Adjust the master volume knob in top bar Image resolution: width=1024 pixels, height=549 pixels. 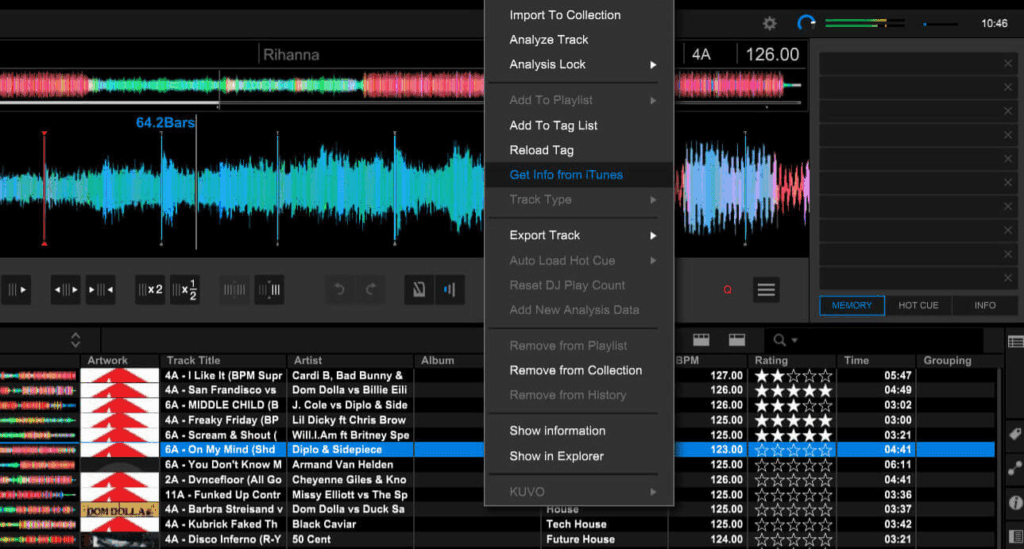[x=806, y=23]
